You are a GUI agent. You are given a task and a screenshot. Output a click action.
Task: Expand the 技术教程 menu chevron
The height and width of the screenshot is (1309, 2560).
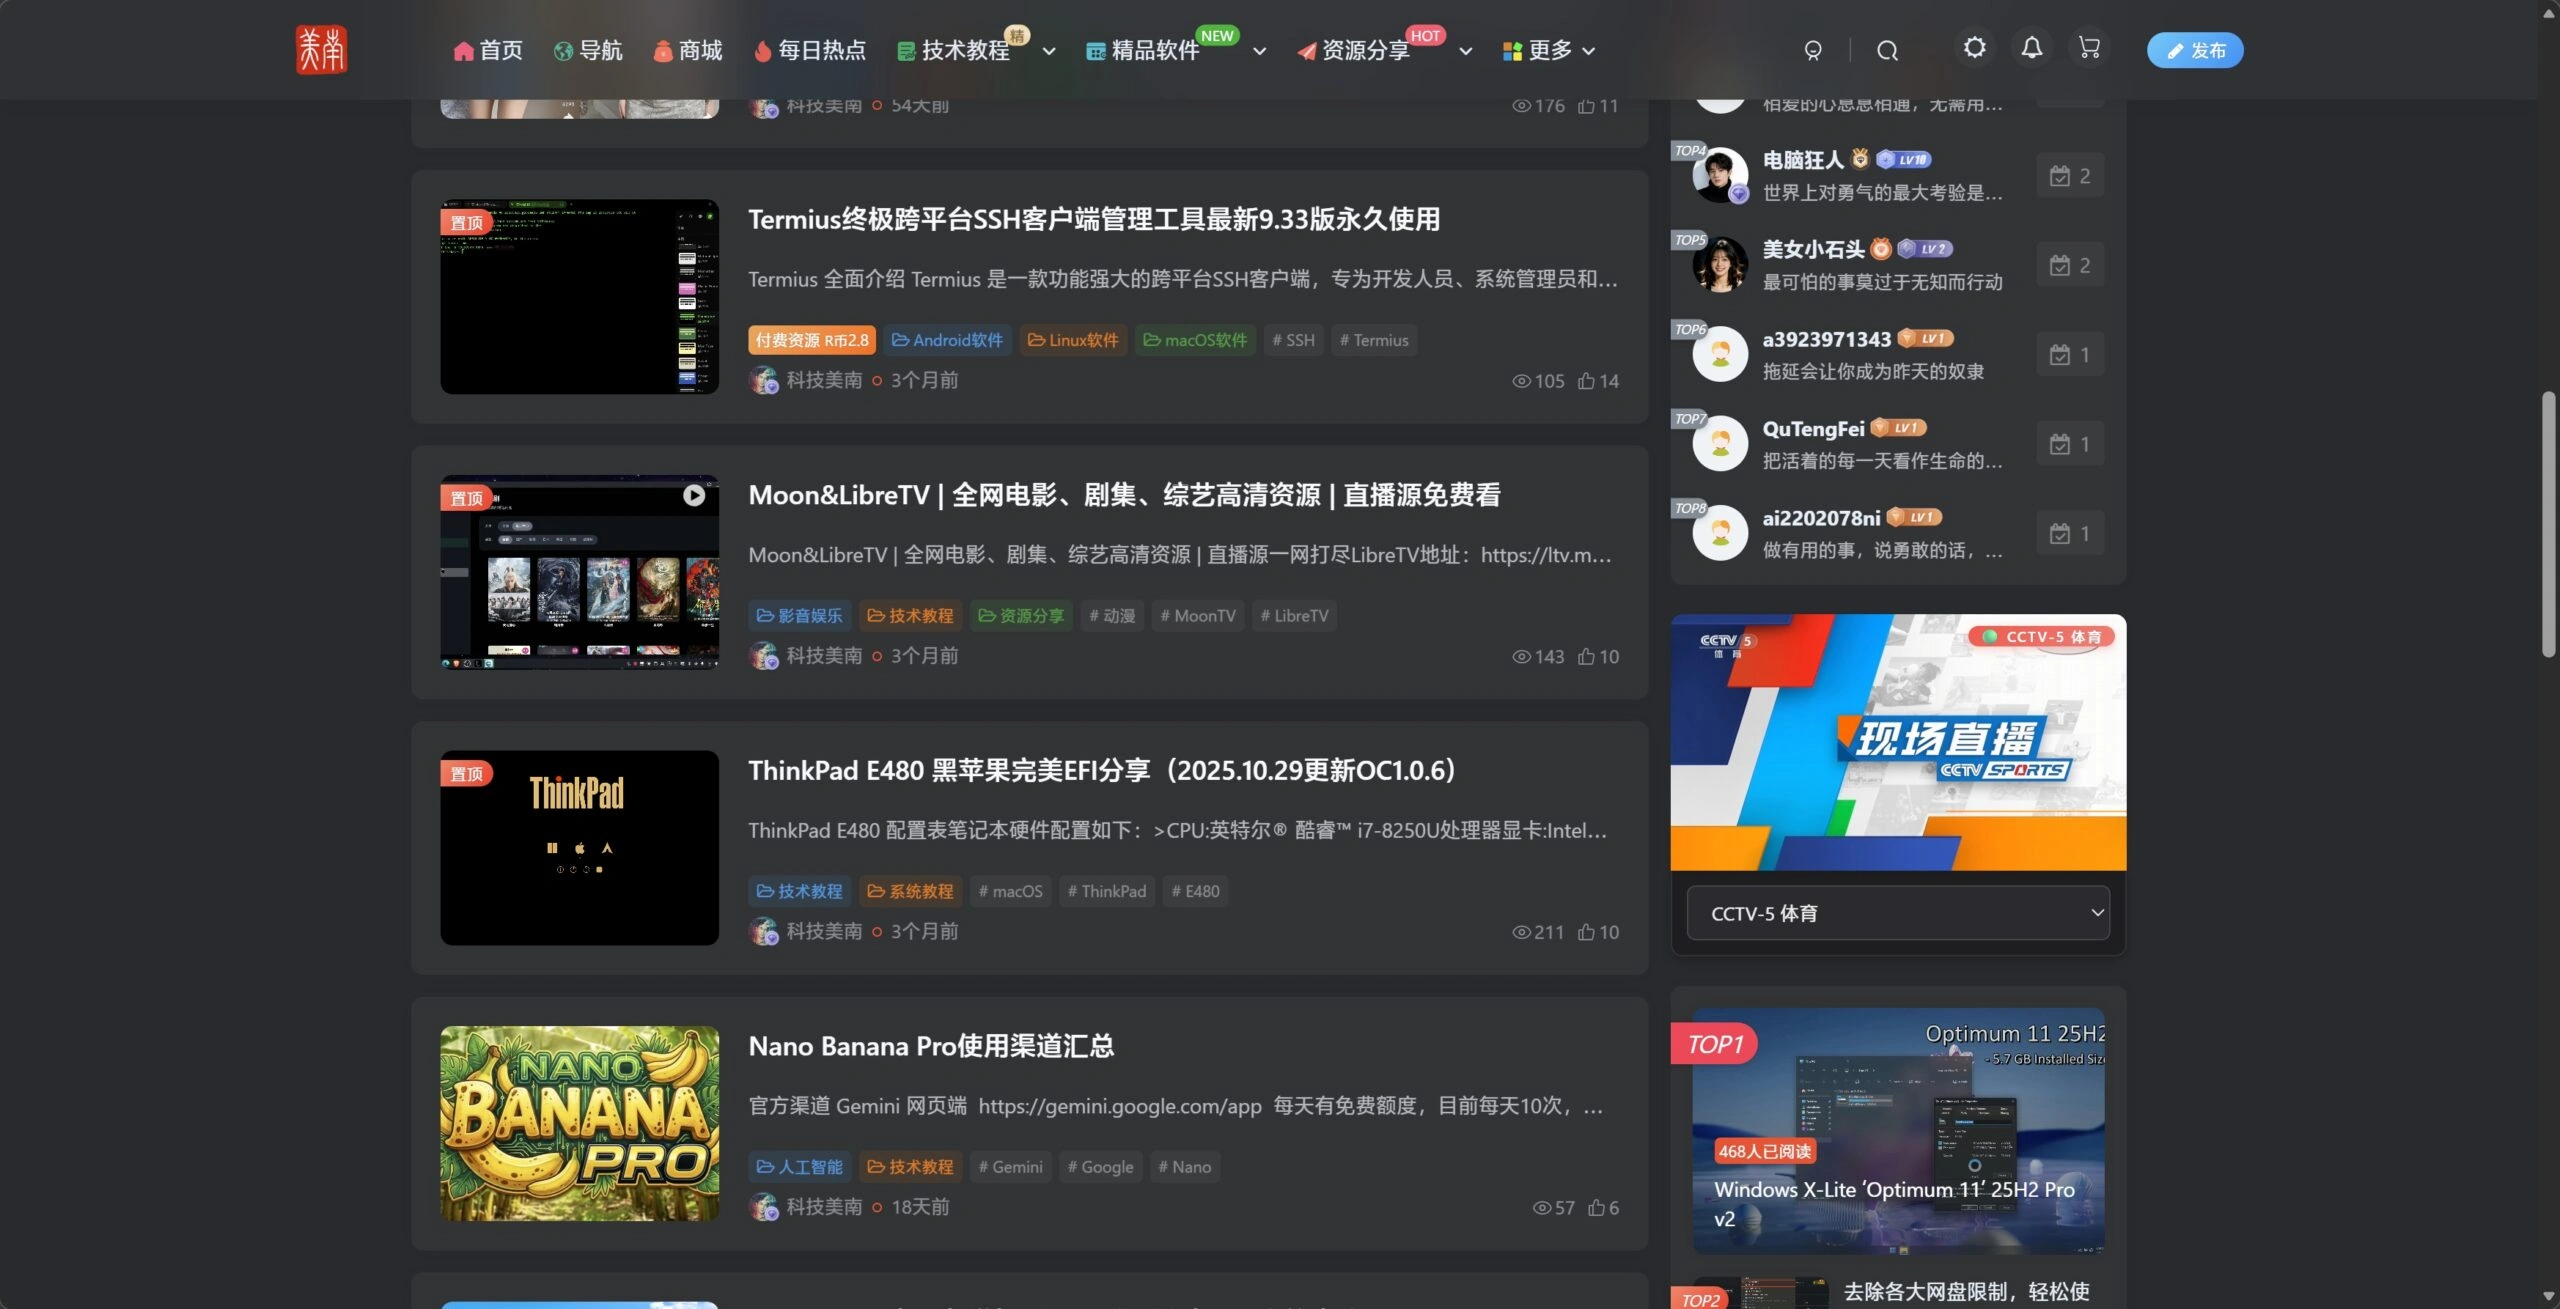(1048, 51)
